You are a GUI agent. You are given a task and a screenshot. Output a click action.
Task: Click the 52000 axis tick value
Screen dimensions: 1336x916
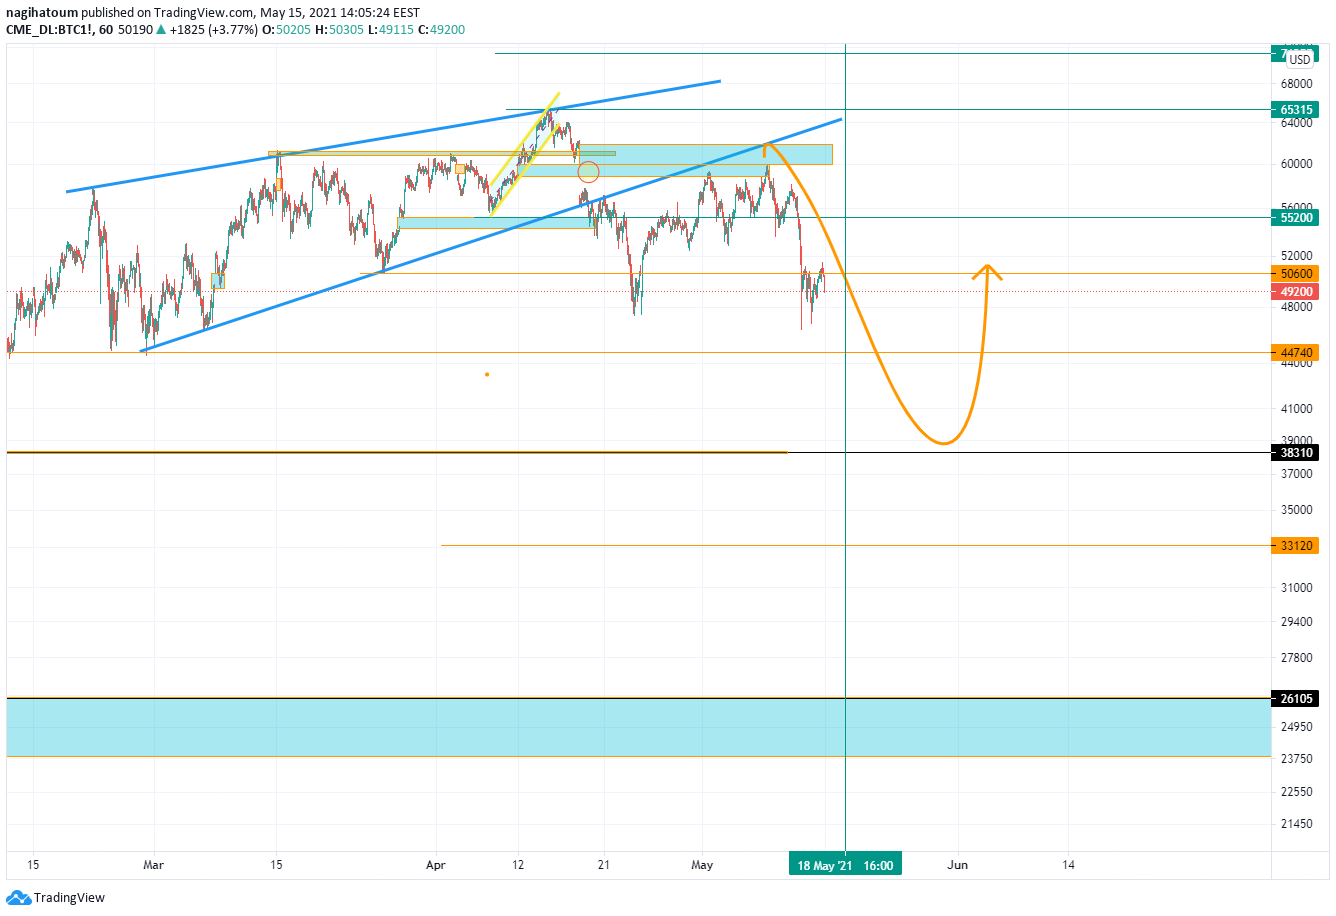click(1297, 256)
